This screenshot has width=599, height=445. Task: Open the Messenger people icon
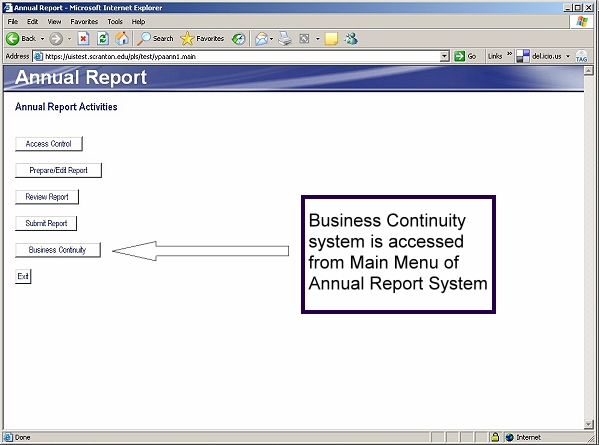pyautogui.click(x=351, y=39)
